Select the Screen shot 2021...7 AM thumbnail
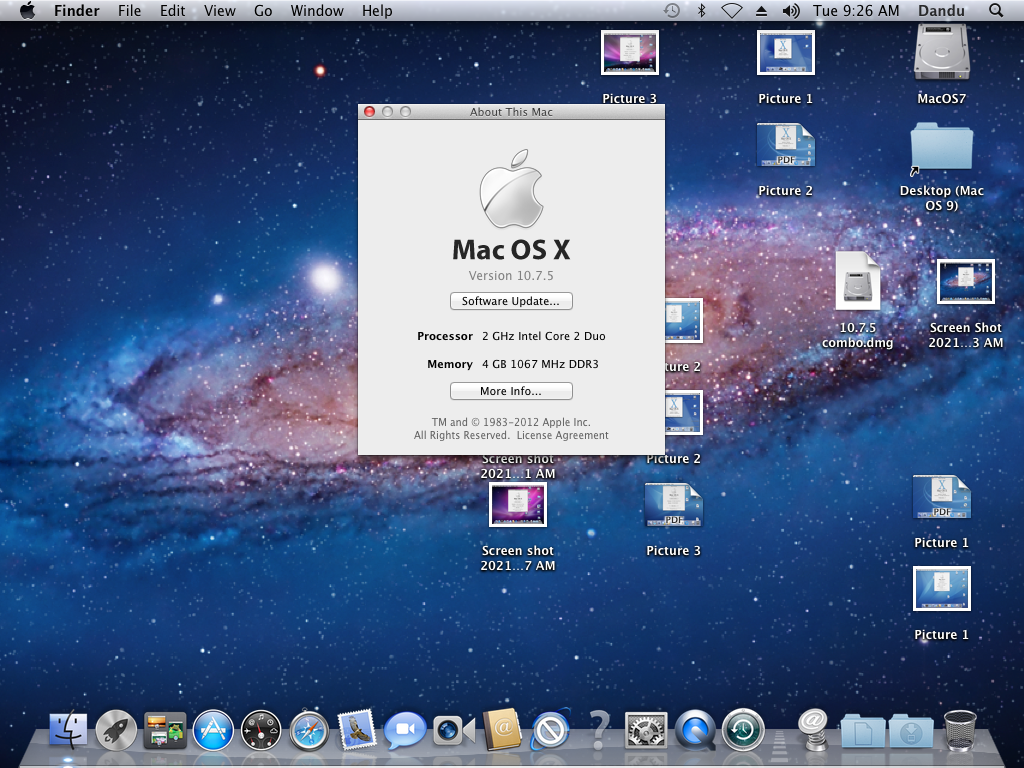The image size is (1024, 768). point(518,504)
